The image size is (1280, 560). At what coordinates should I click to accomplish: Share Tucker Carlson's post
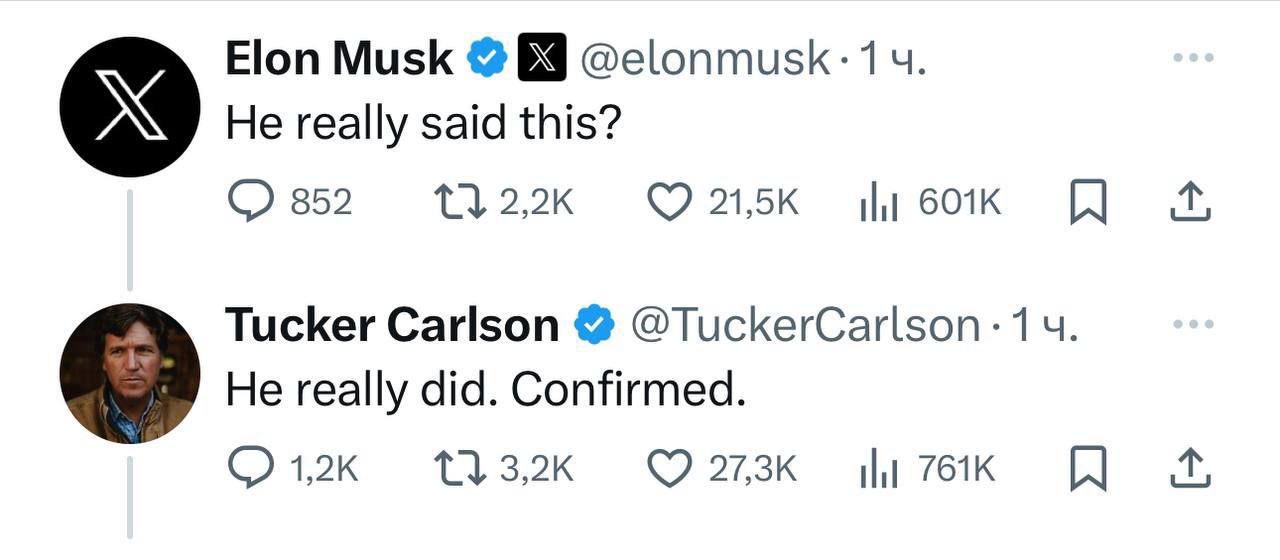pyautogui.click(x=1190, y=468)
